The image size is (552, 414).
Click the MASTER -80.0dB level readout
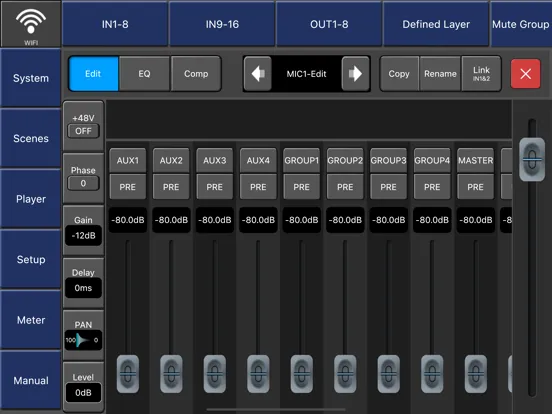tap(475, 220)
